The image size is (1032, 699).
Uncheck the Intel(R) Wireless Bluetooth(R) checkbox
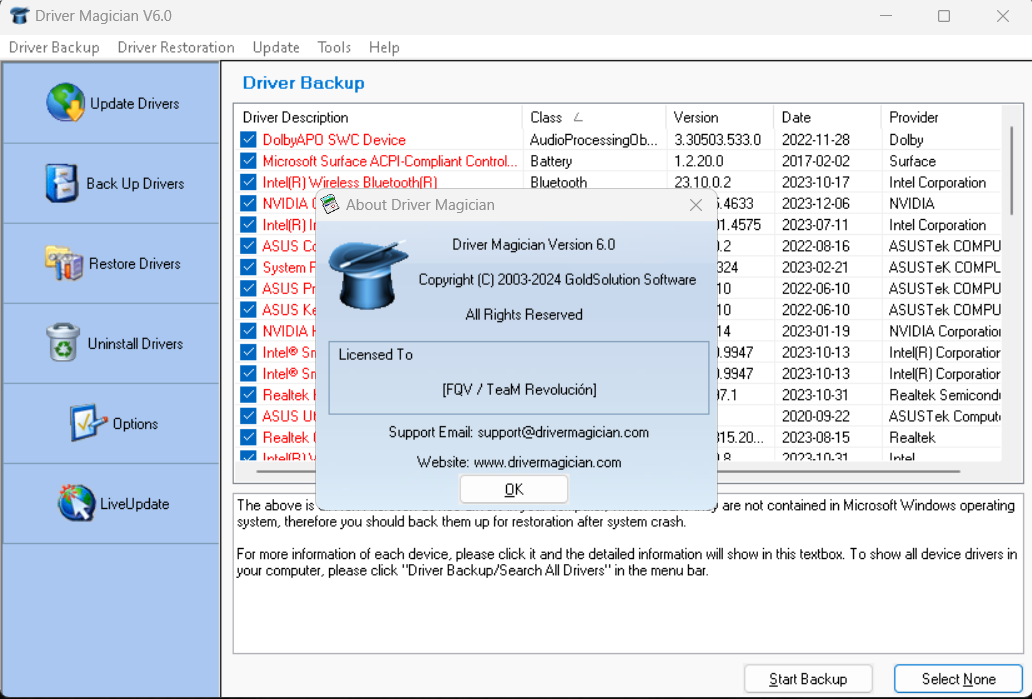248,182
